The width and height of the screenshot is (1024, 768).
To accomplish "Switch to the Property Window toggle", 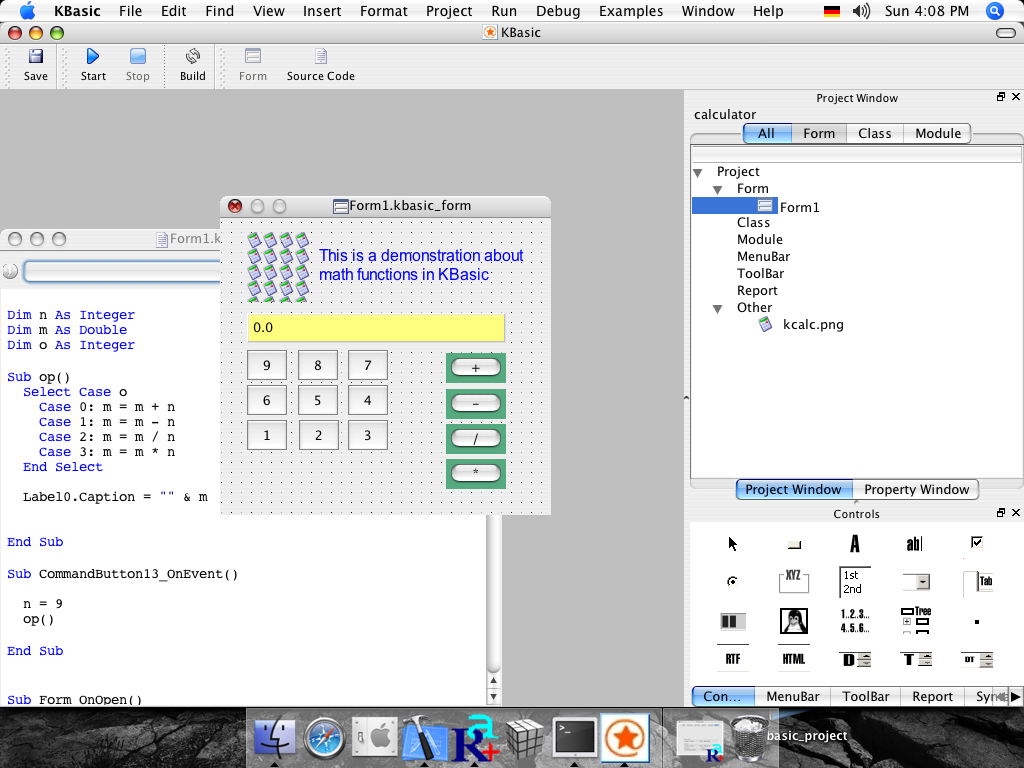I will coord(916,490).
